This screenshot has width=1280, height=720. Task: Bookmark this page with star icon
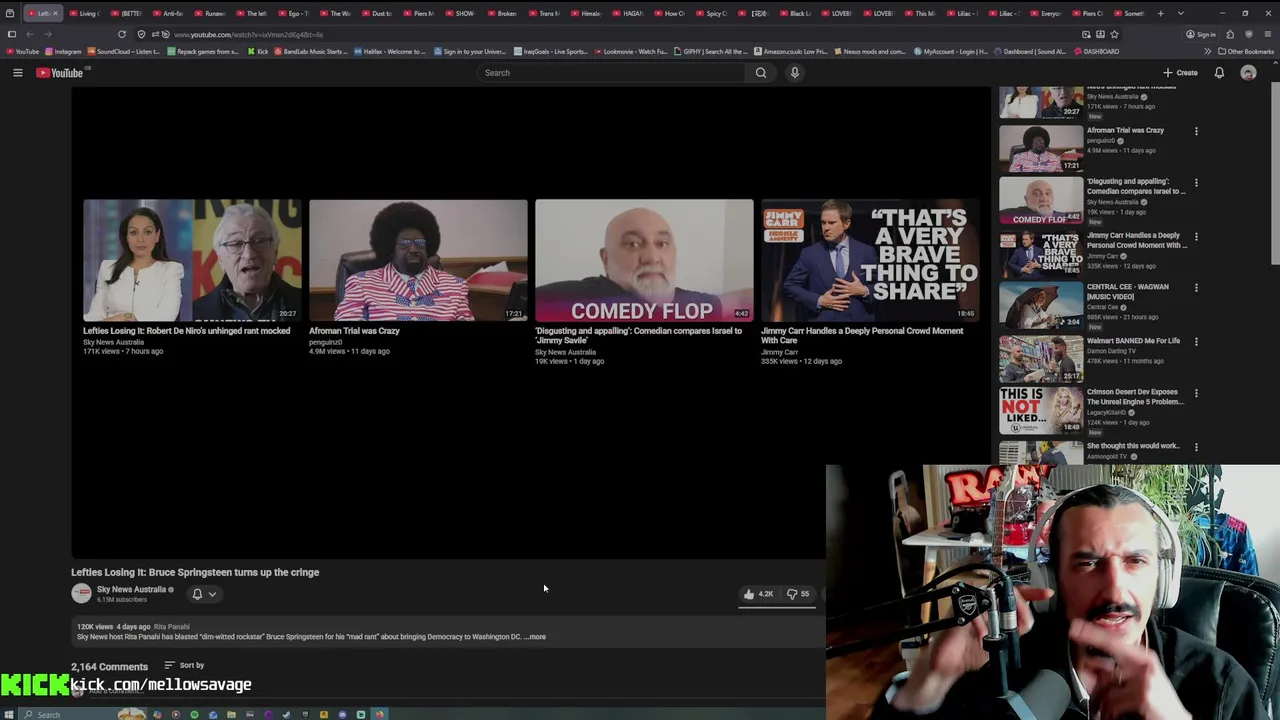click(1114, 34)
